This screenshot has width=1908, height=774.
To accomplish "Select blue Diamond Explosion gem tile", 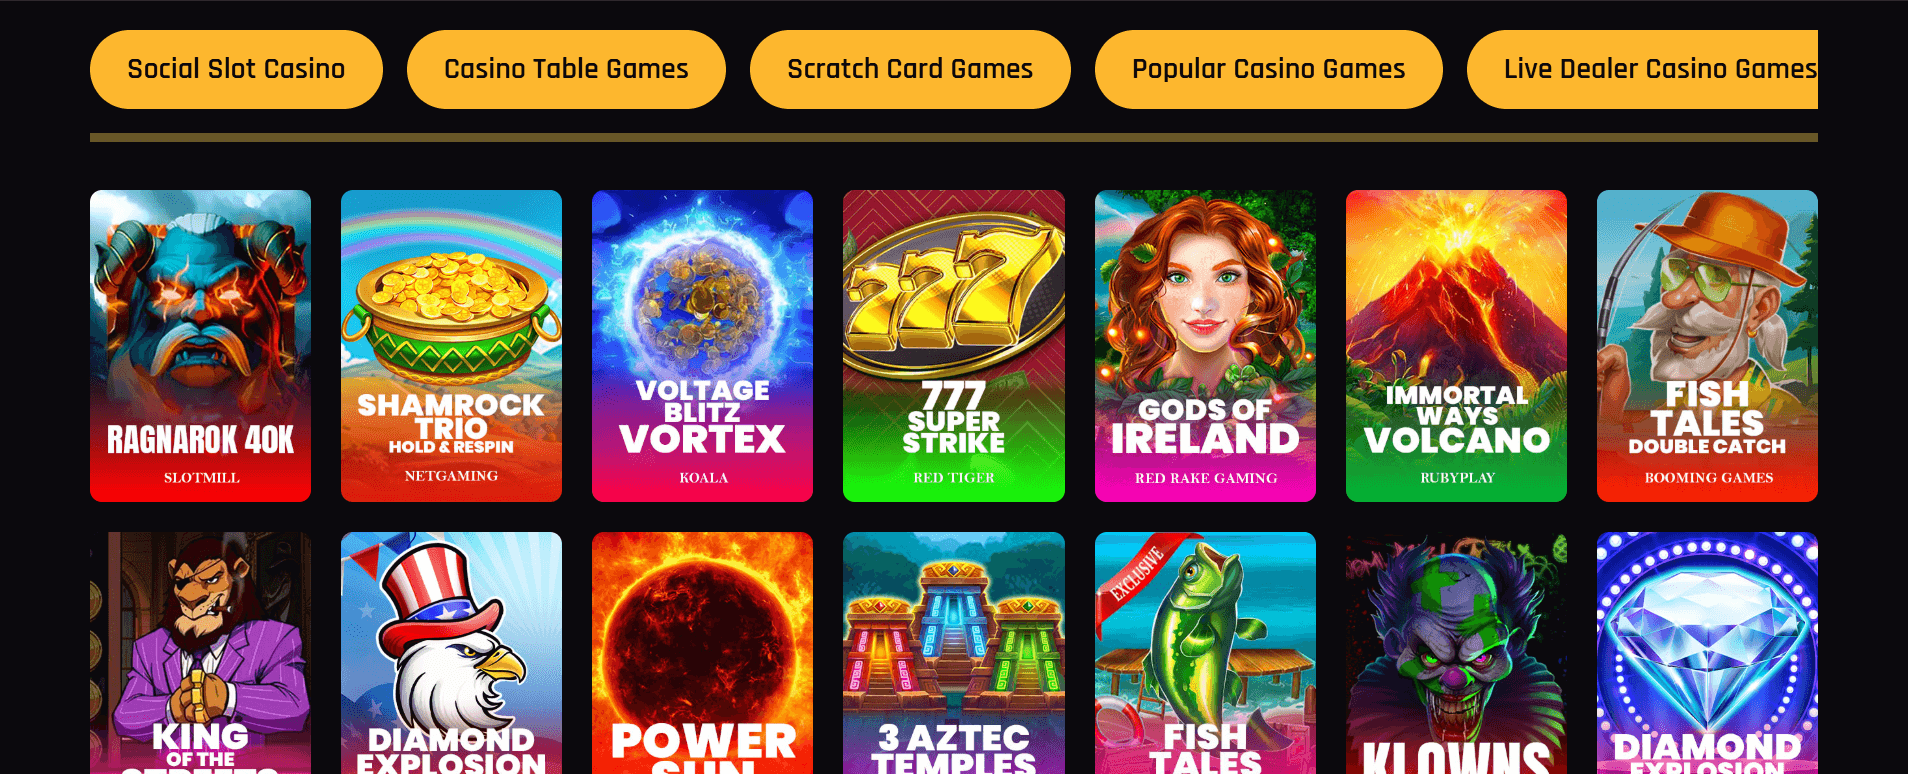I will coord(1707,653).
